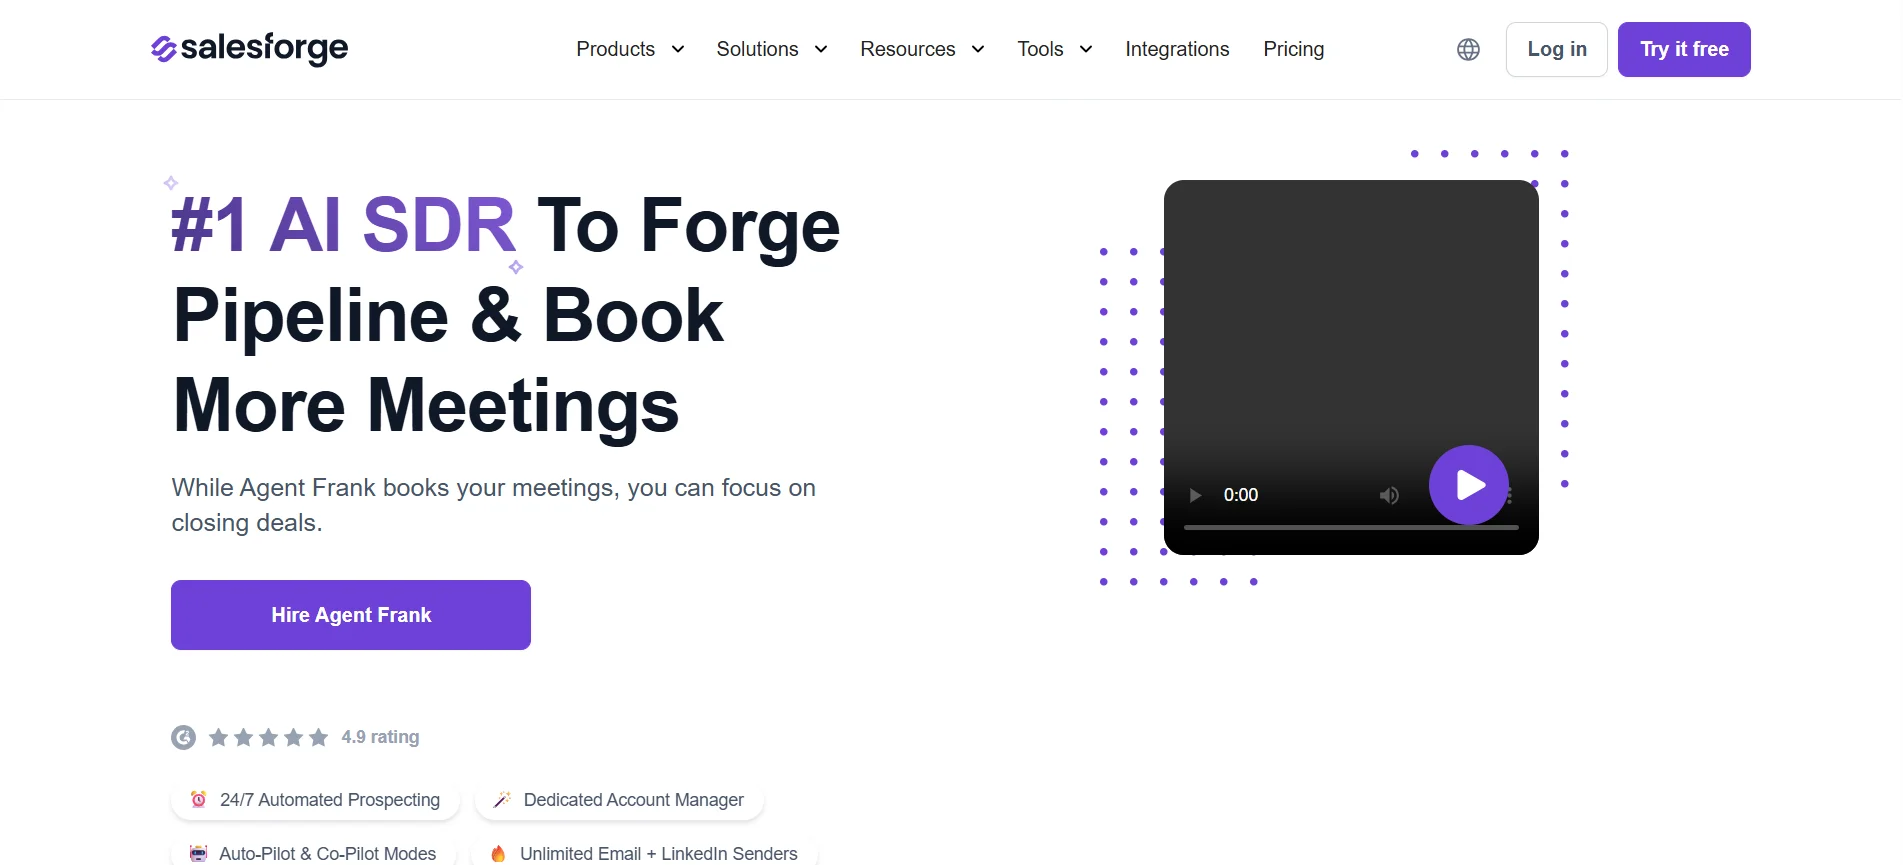This screenshot has height=865, width=1903.
Task: Click the Auto-Pilot & Co-Pilot Modes tag
Action: (x=313, y=853)
